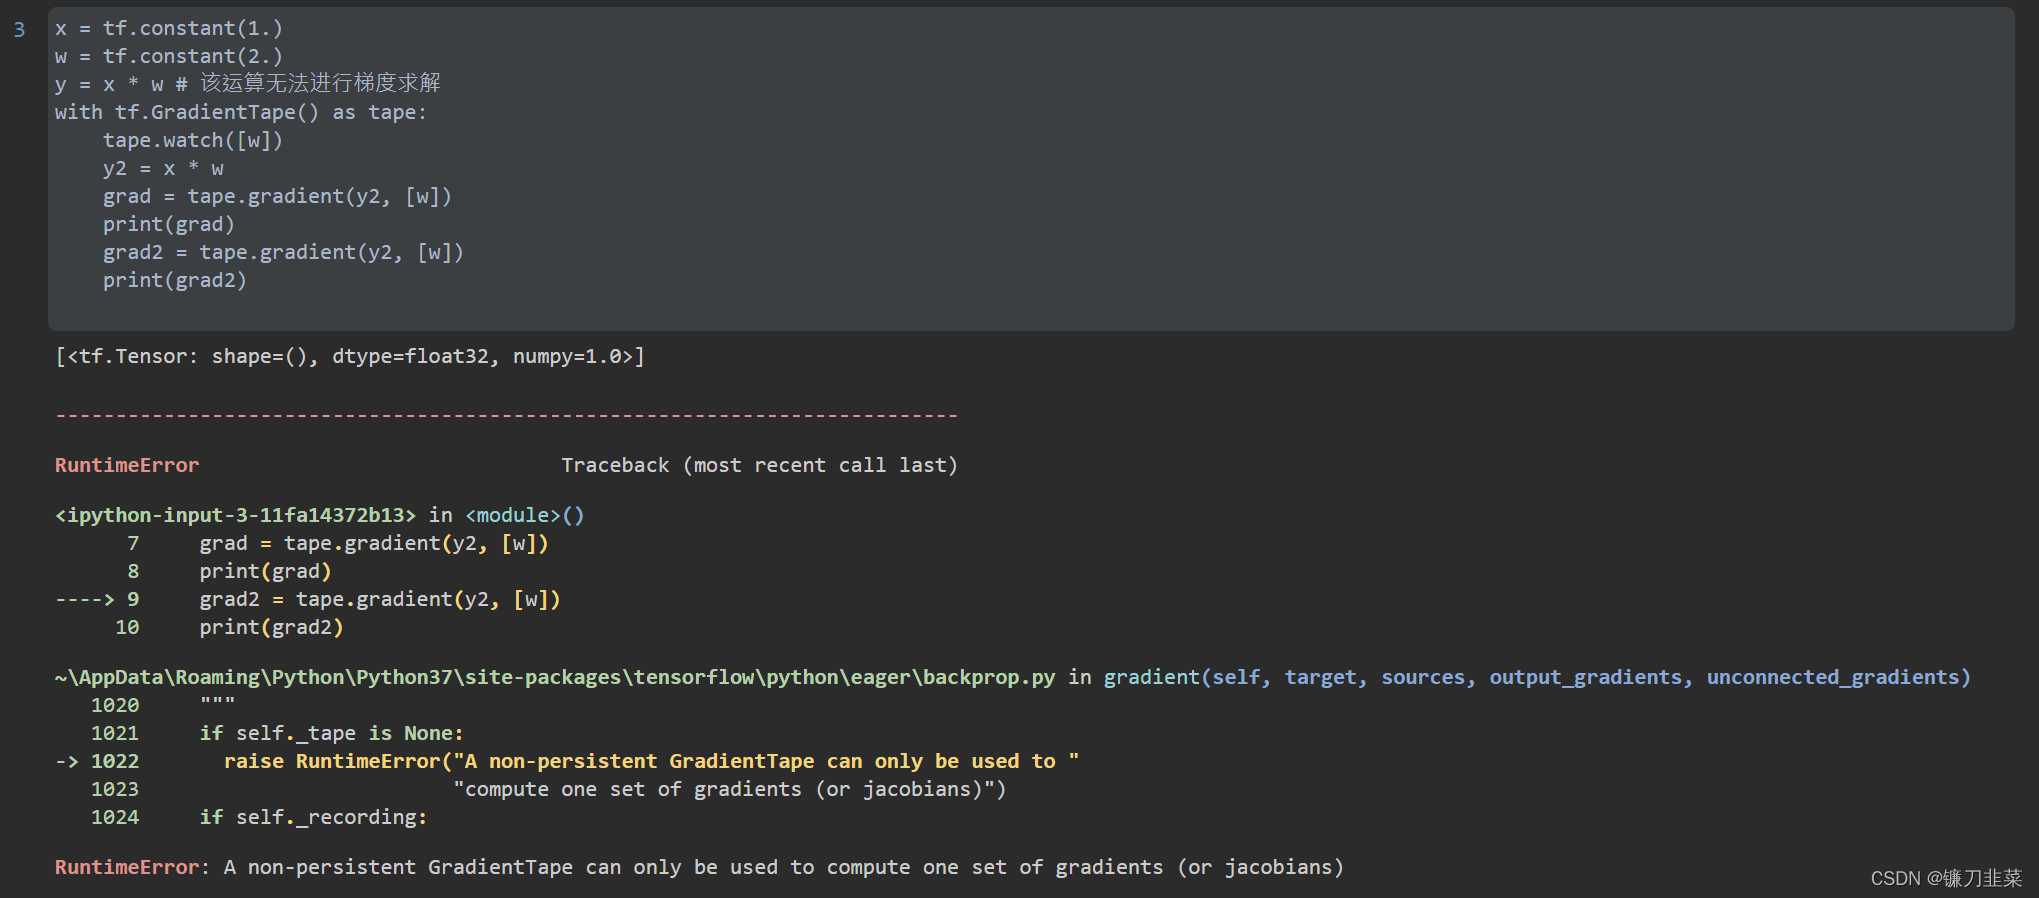Click 'y2 = x * w' code line
The width and height of the screenshot is (2039, 898).
(163, 168)
